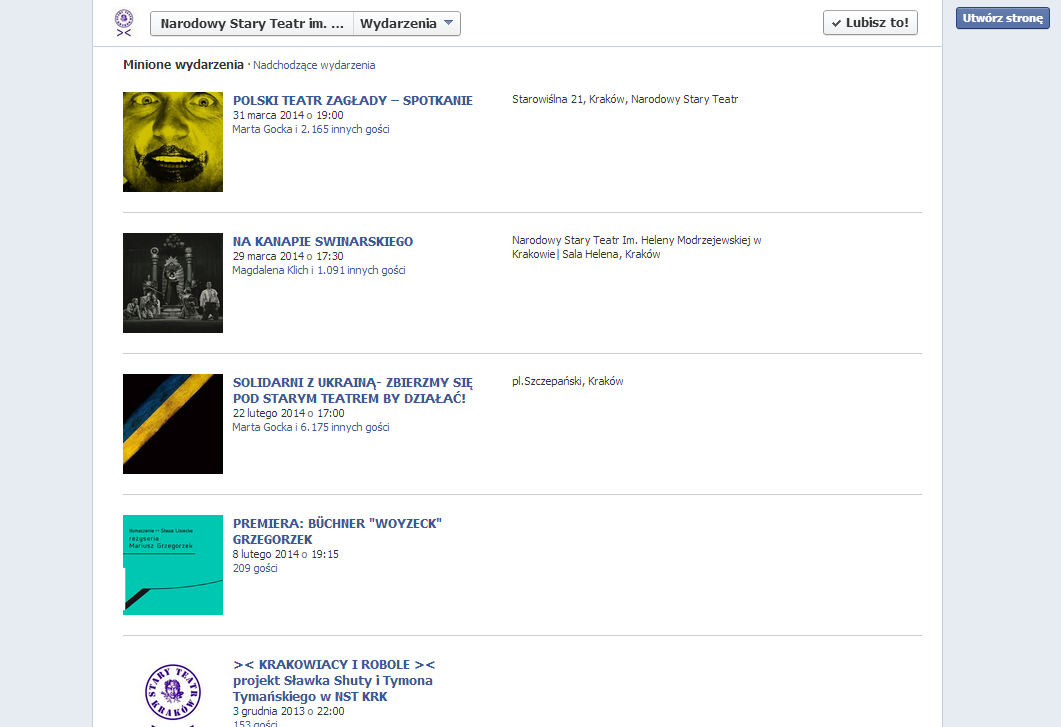View Marta Gocka i 6.175 innych gości
Screen dimensions: 1061x727
click(x=311, y=427)
